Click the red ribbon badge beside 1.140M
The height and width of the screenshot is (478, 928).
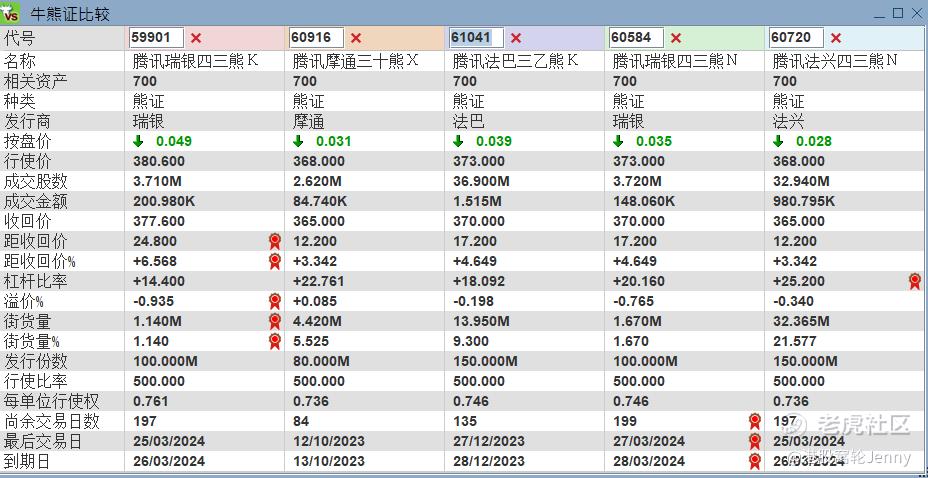tap(275, 321)
